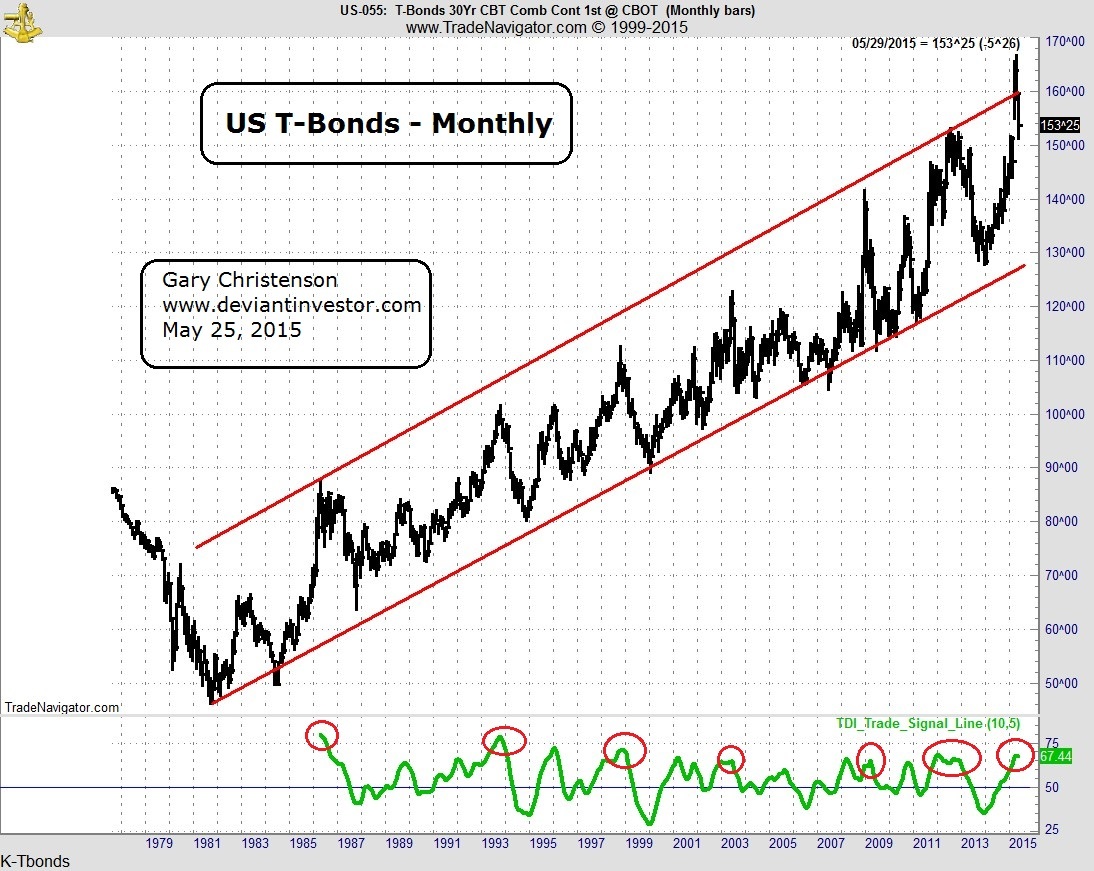Click the golden sextant logo icon

coord(22,22)
